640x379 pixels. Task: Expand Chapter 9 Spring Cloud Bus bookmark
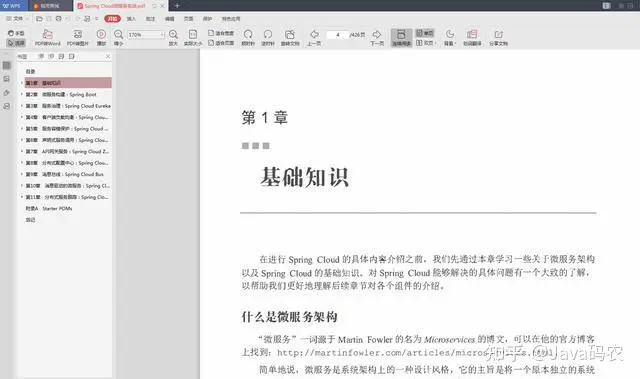click(22, 174)
